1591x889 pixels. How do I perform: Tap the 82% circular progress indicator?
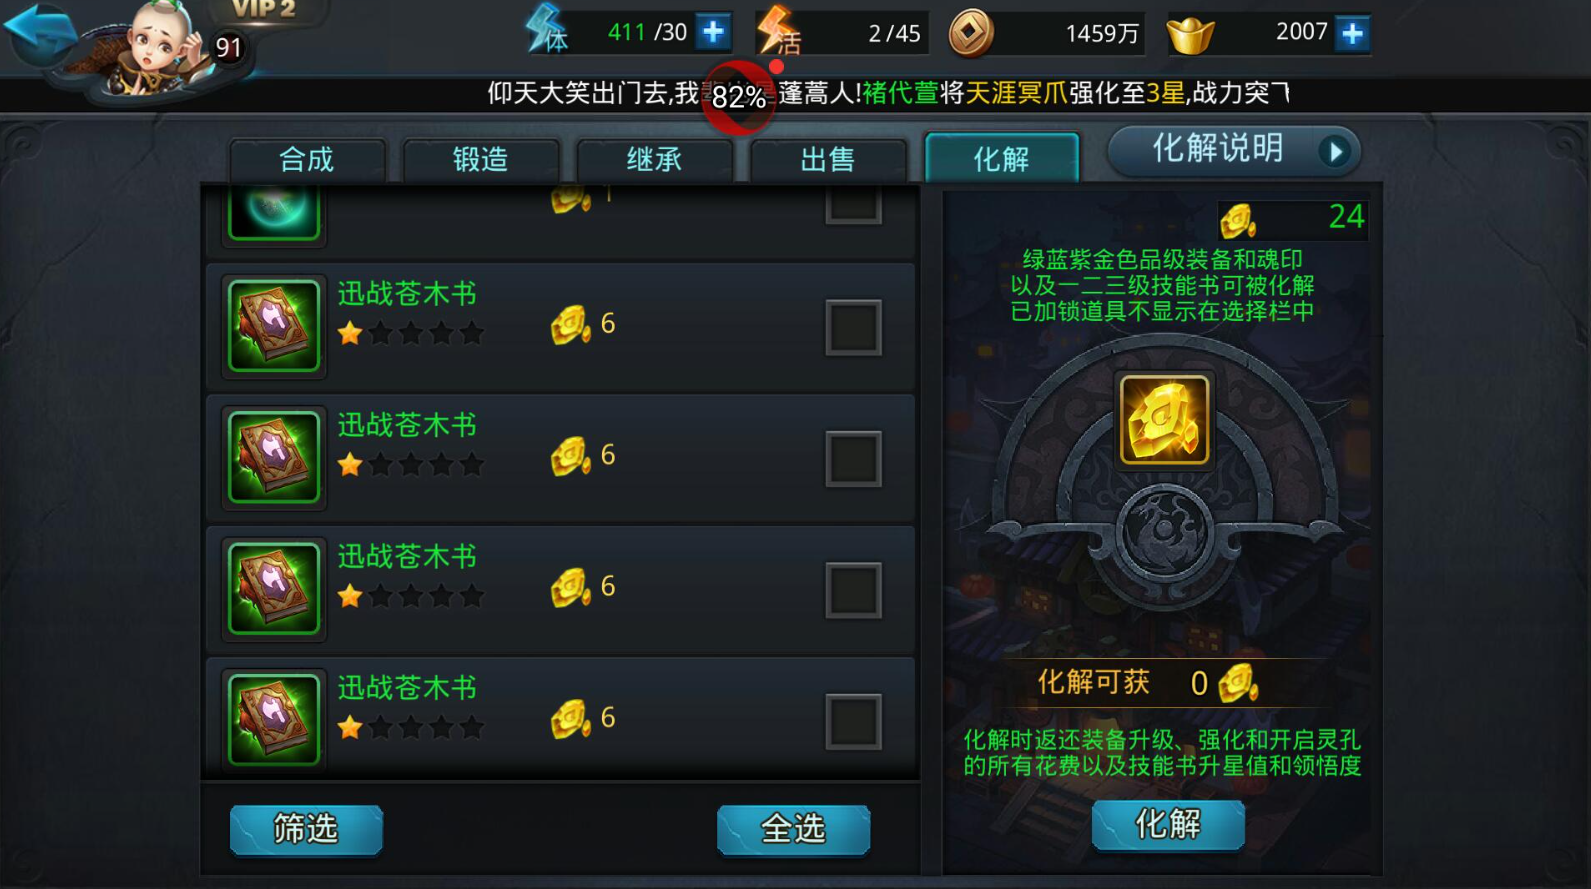pos(739,96)
